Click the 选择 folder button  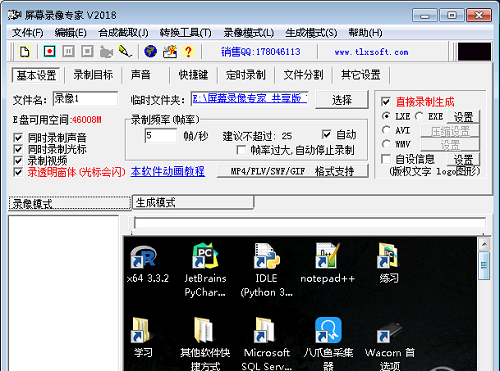[x=342, y=99]
